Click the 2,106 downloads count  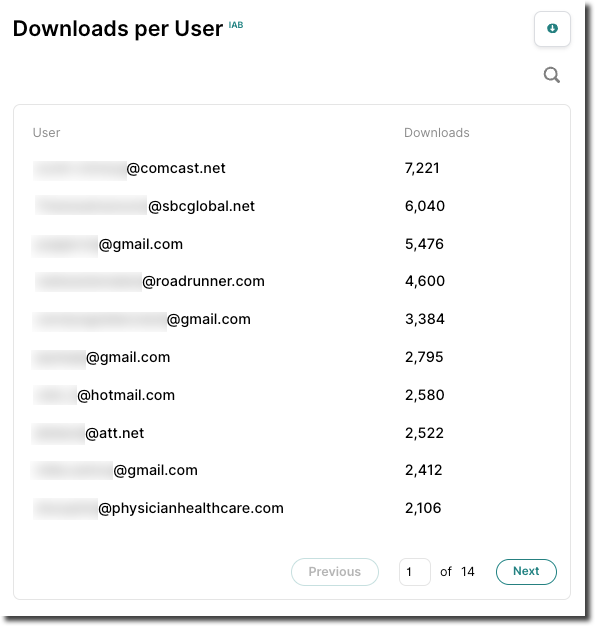423,508
